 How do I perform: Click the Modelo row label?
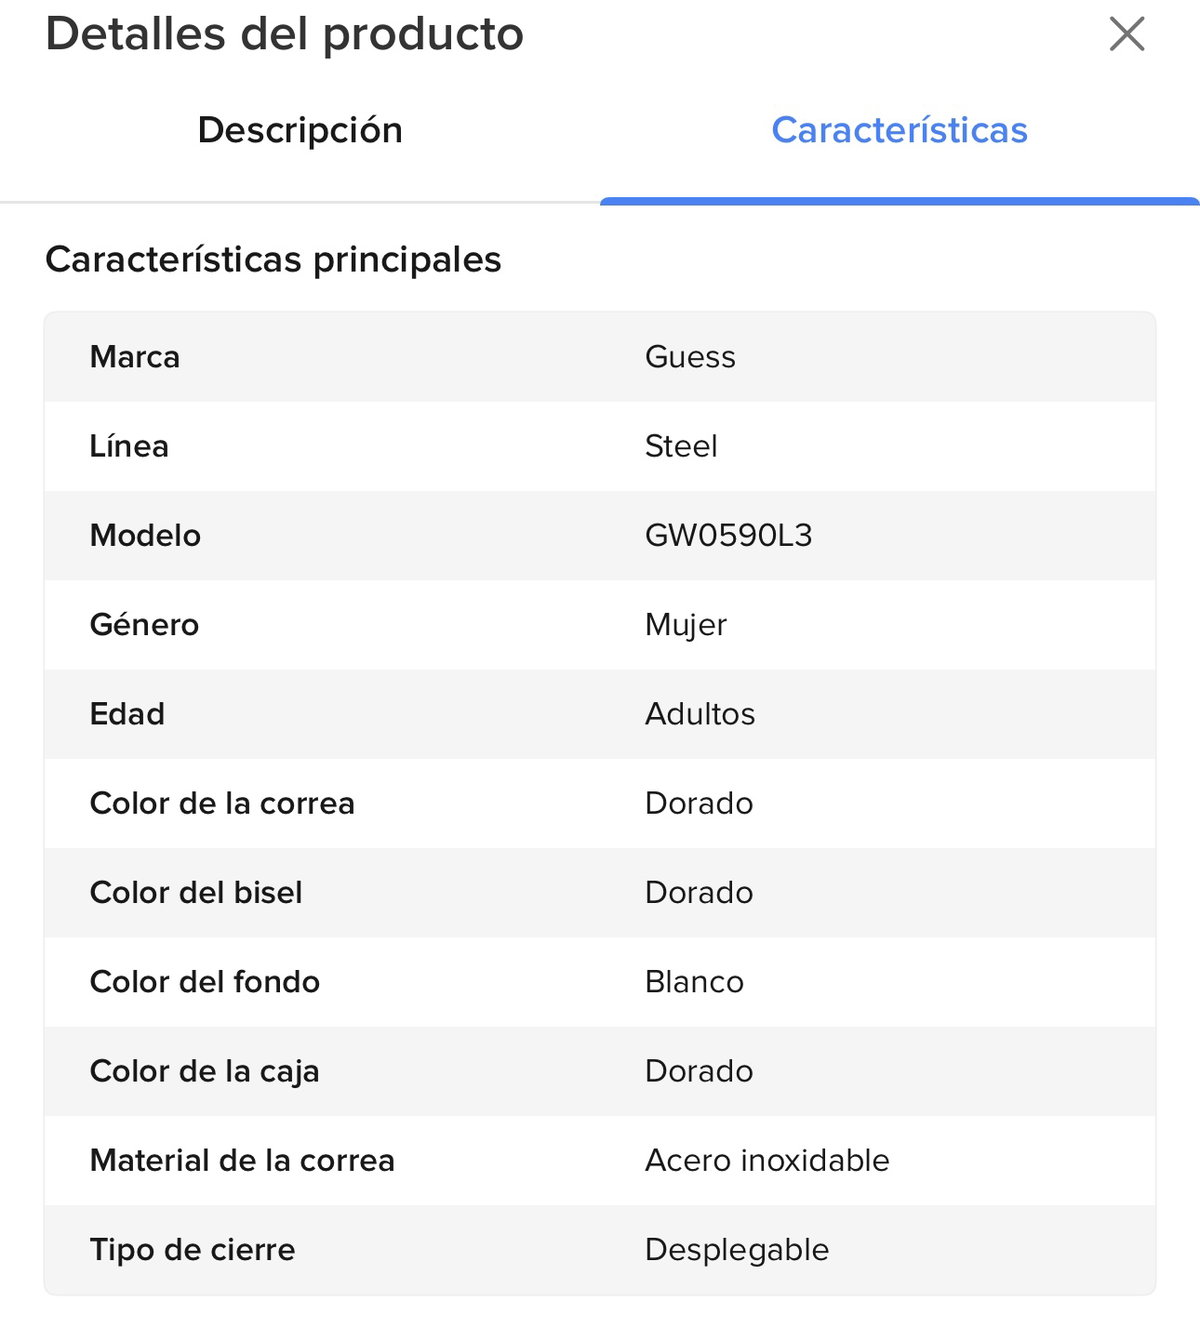tap(145, 535)
